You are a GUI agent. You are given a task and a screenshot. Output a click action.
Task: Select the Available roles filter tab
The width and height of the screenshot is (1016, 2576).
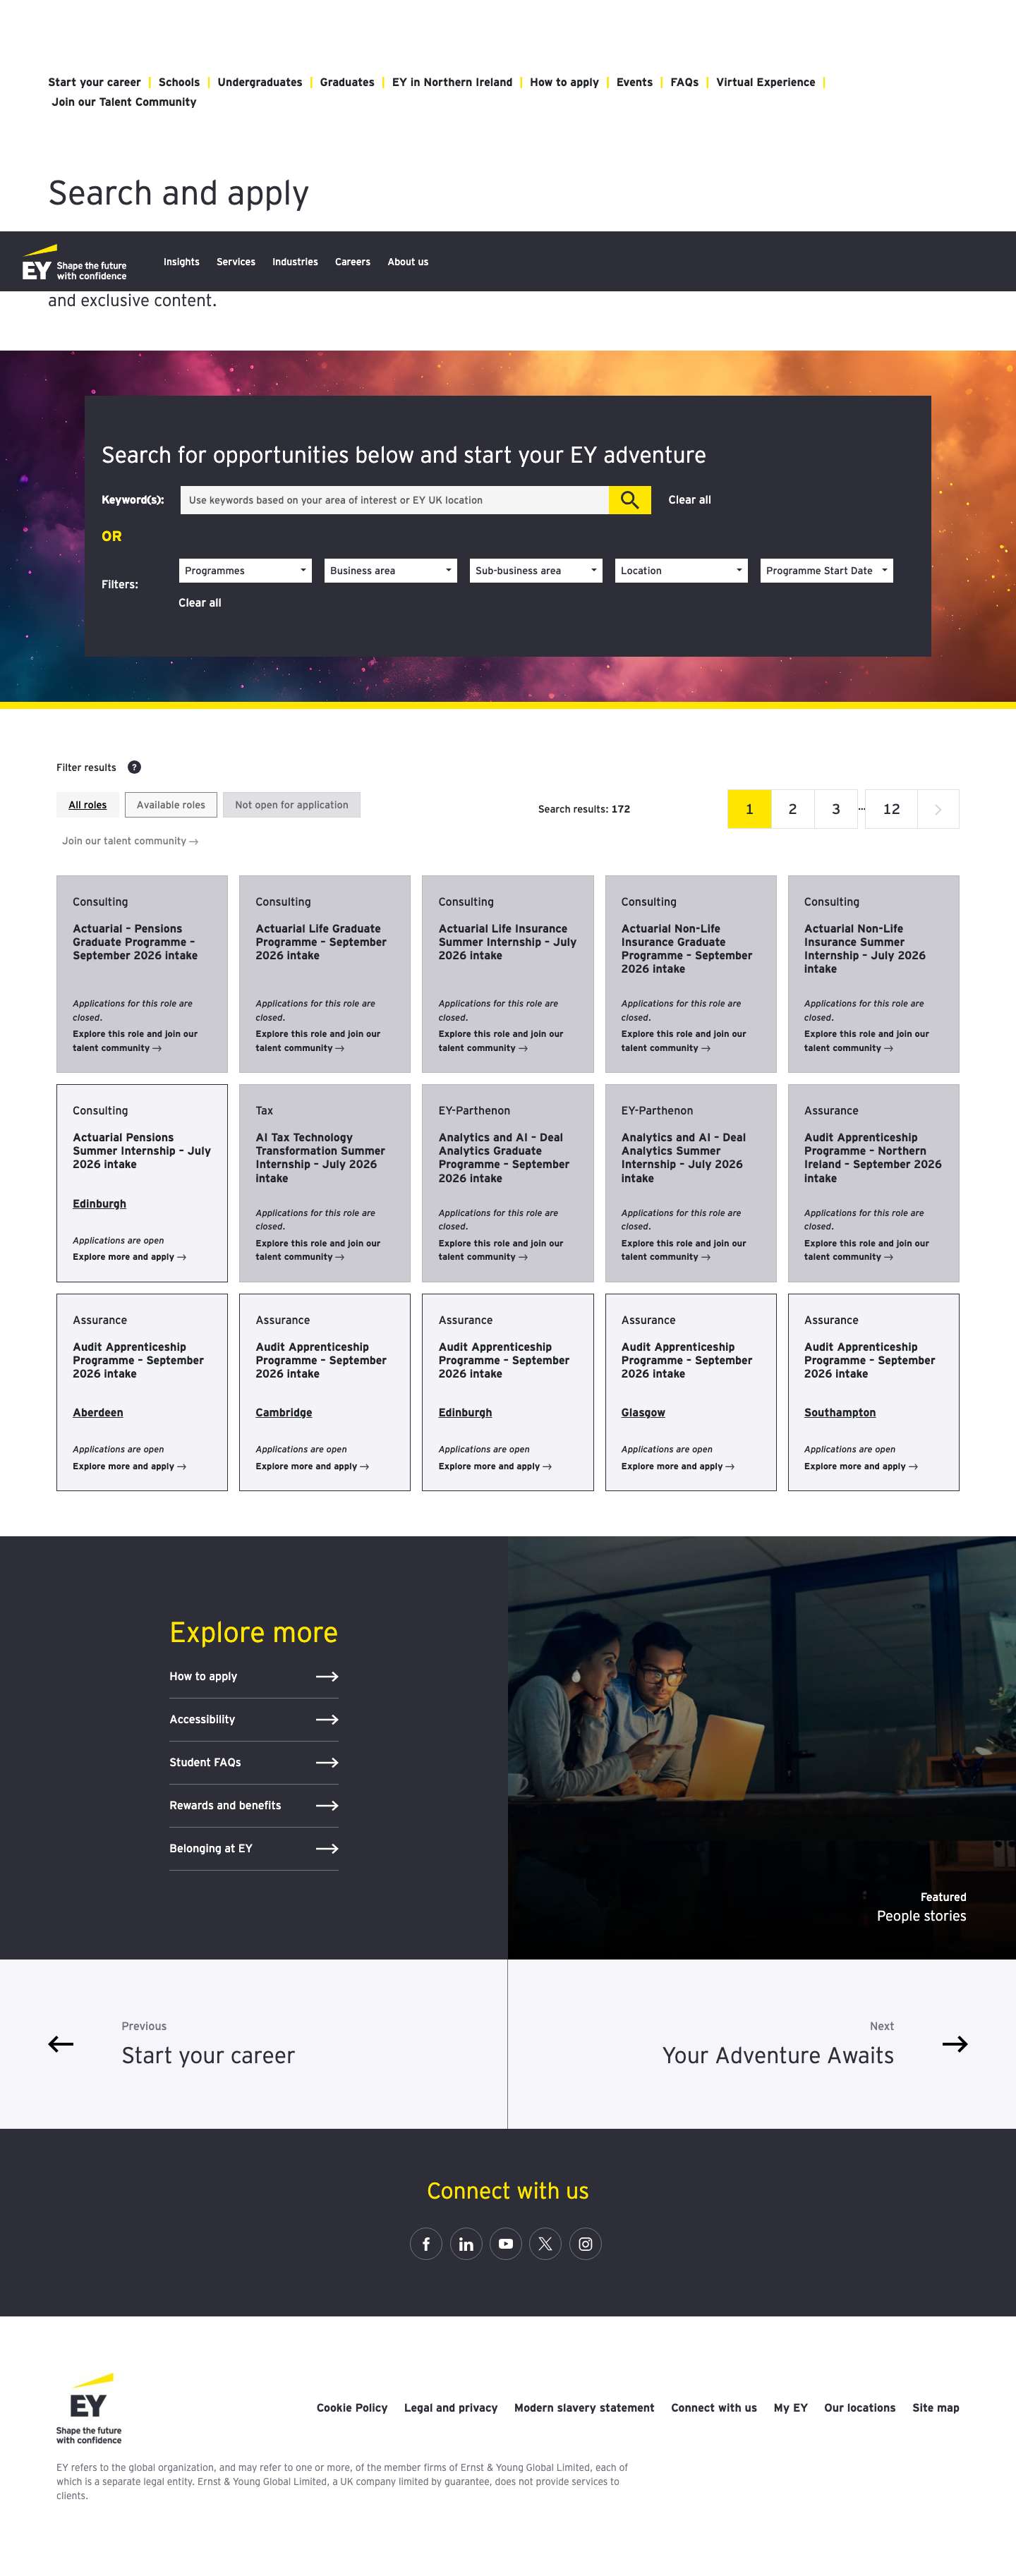pyautogui.click(x=171, y=805)
